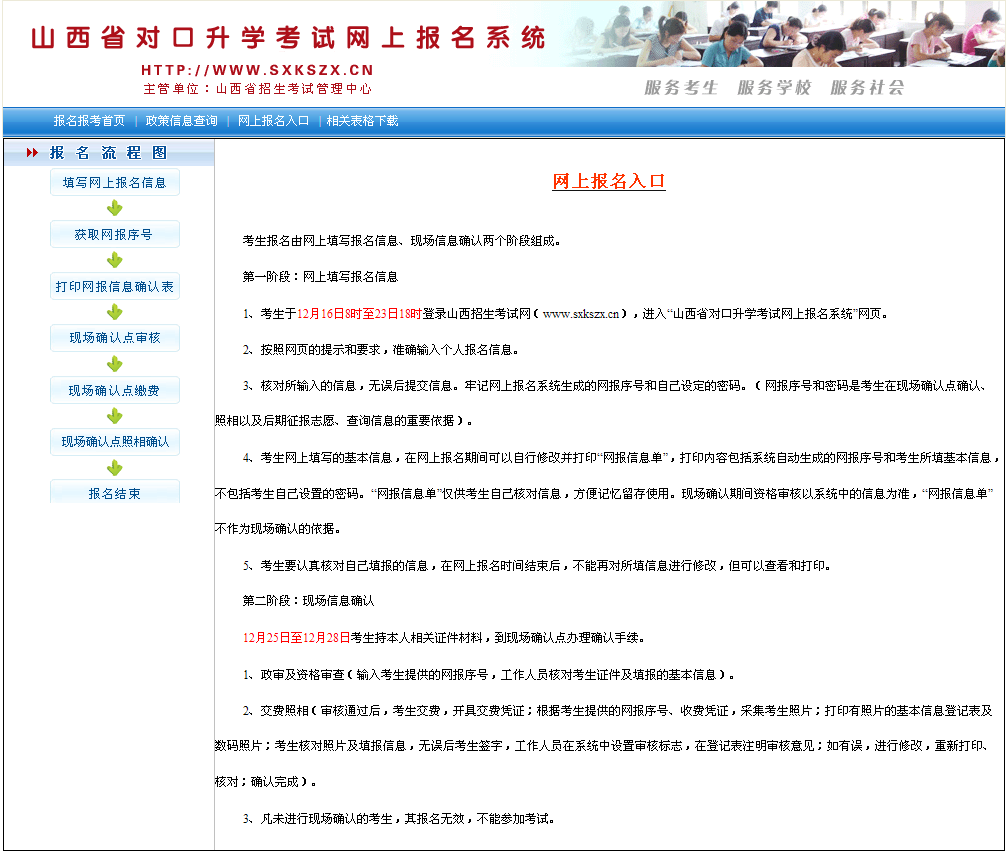Viewport: 1008px width, 853px height.
Task: Click the green arrow below 现场确认点缴费
Action: point(115,416)
